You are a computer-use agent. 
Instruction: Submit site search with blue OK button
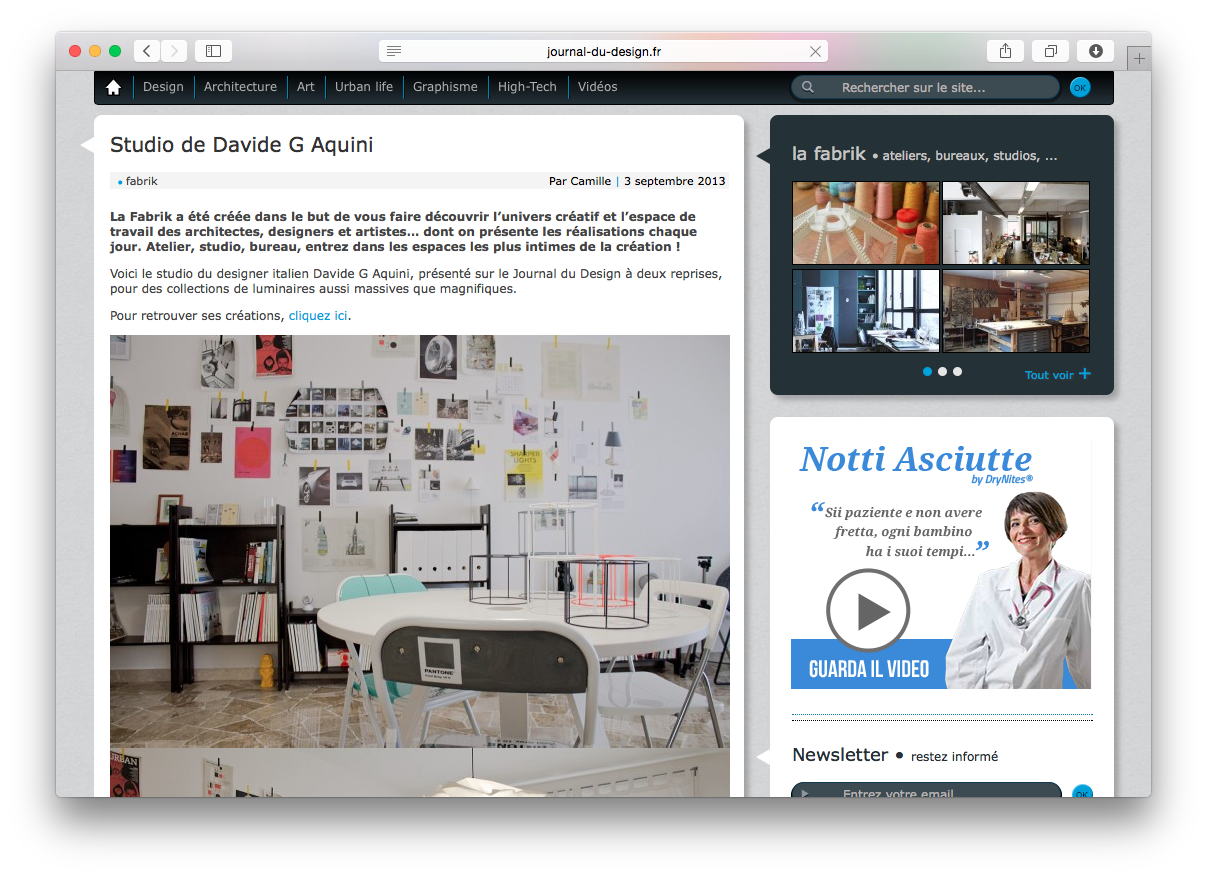pos(1080,88)
